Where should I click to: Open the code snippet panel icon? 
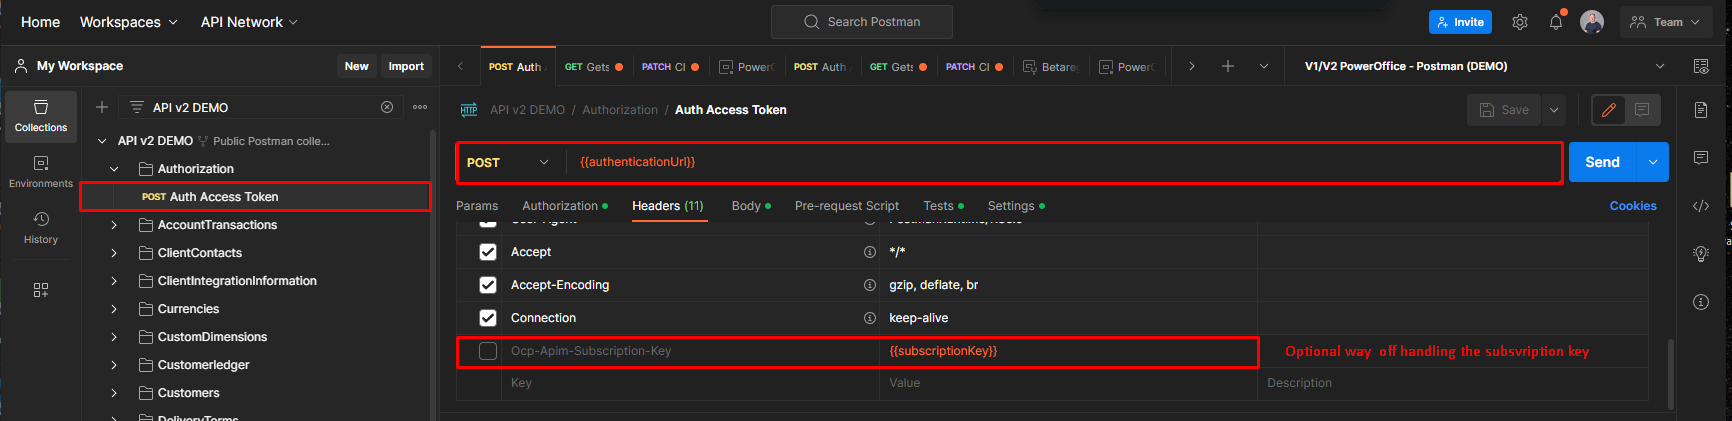[1700, 206]
